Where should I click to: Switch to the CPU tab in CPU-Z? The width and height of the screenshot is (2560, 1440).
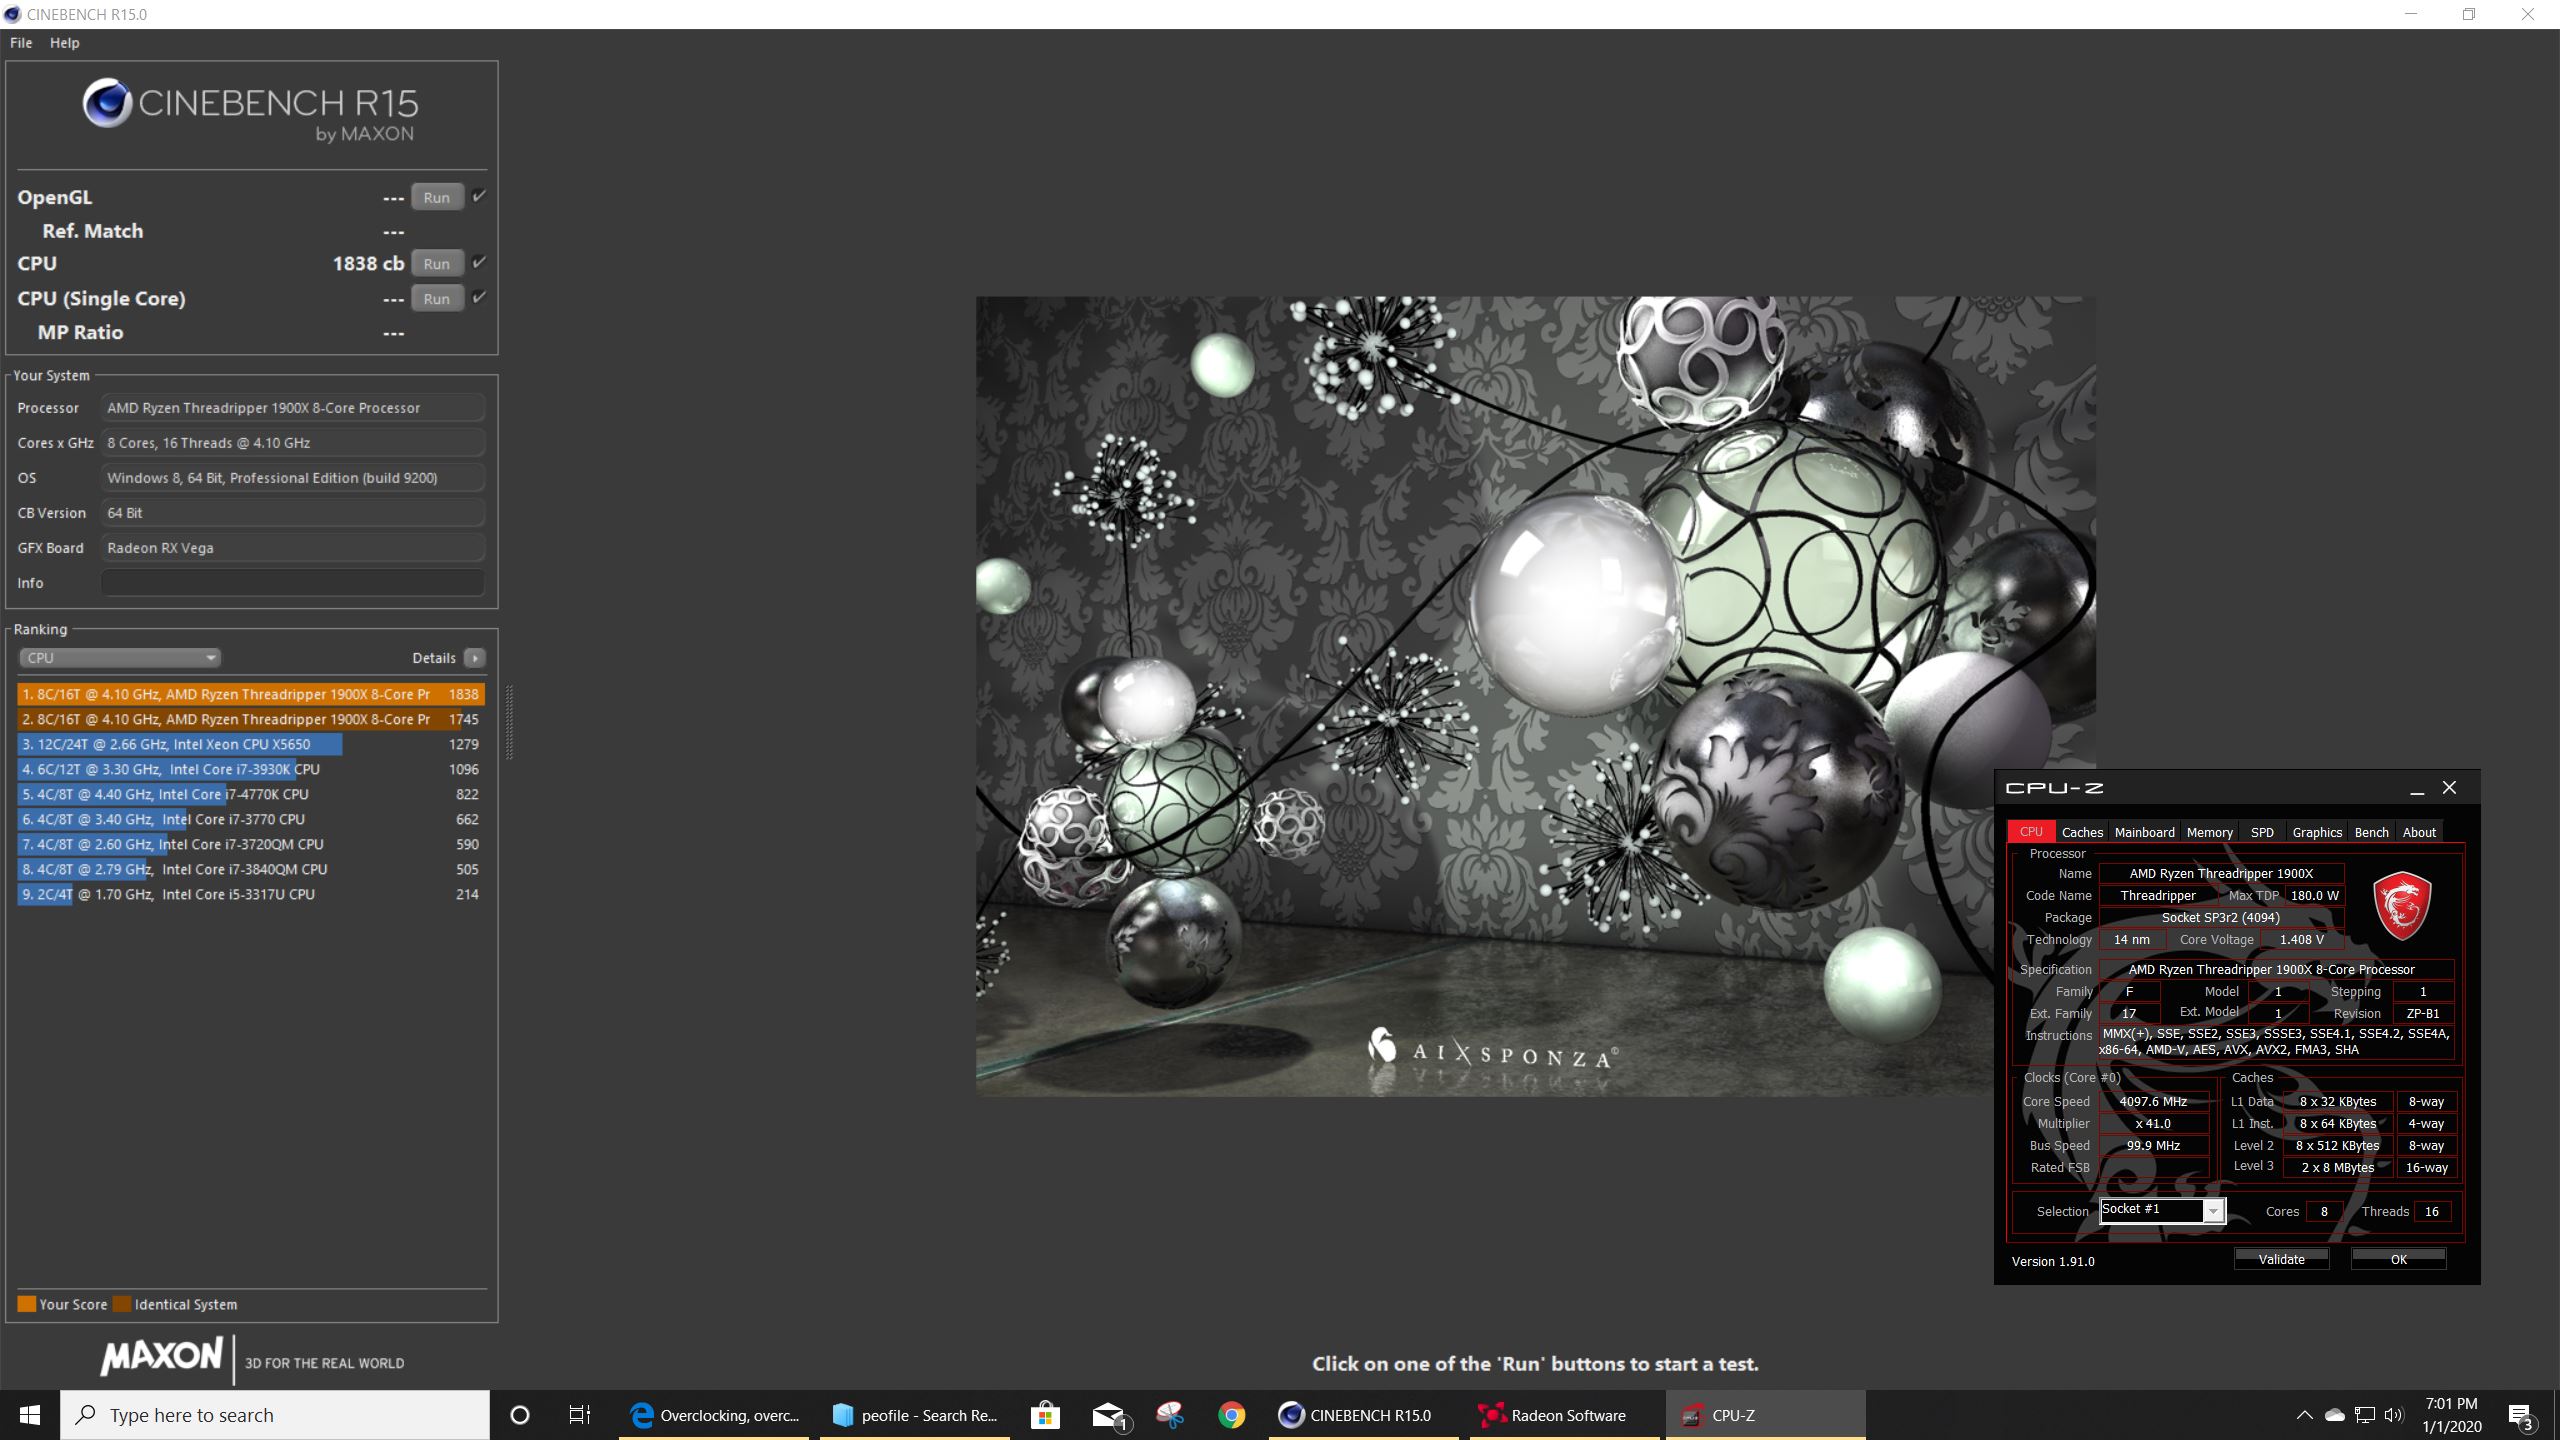pyautogui.click(x=2031, y=832)
